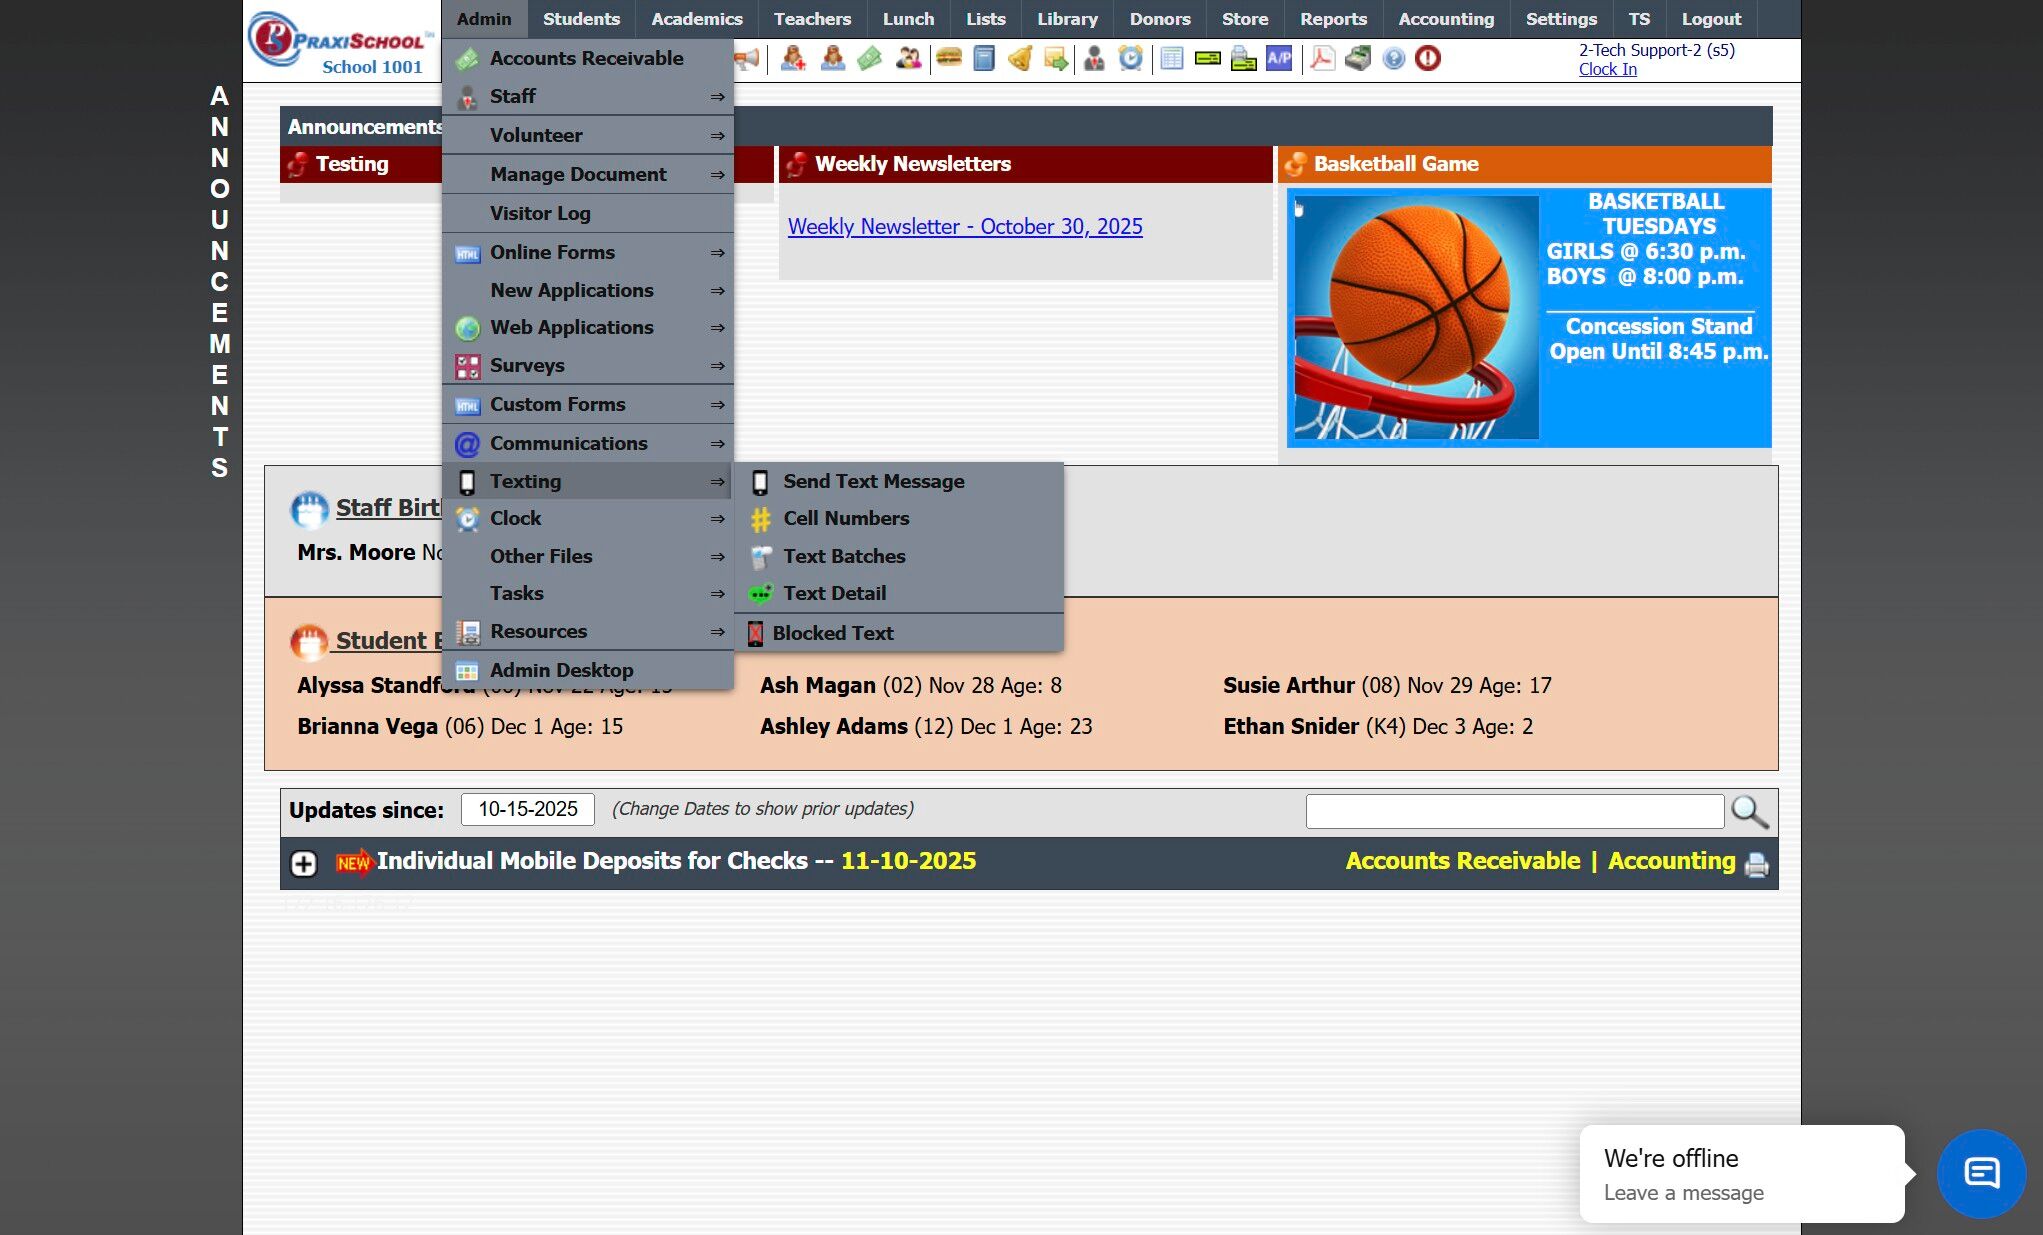2043x1235 pixels.
Task: Select Send Text Message from Texting submenu
Action: point(873,481)
